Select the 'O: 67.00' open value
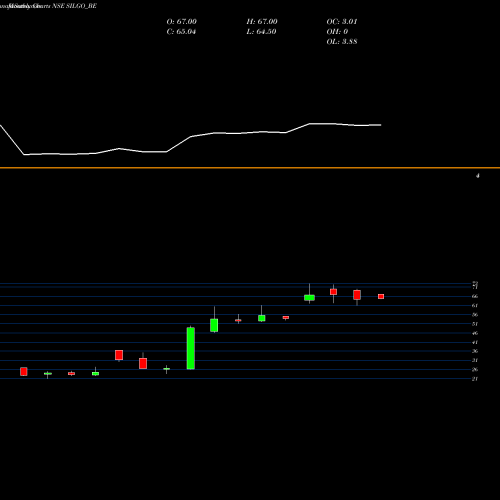 pos(181,22)
